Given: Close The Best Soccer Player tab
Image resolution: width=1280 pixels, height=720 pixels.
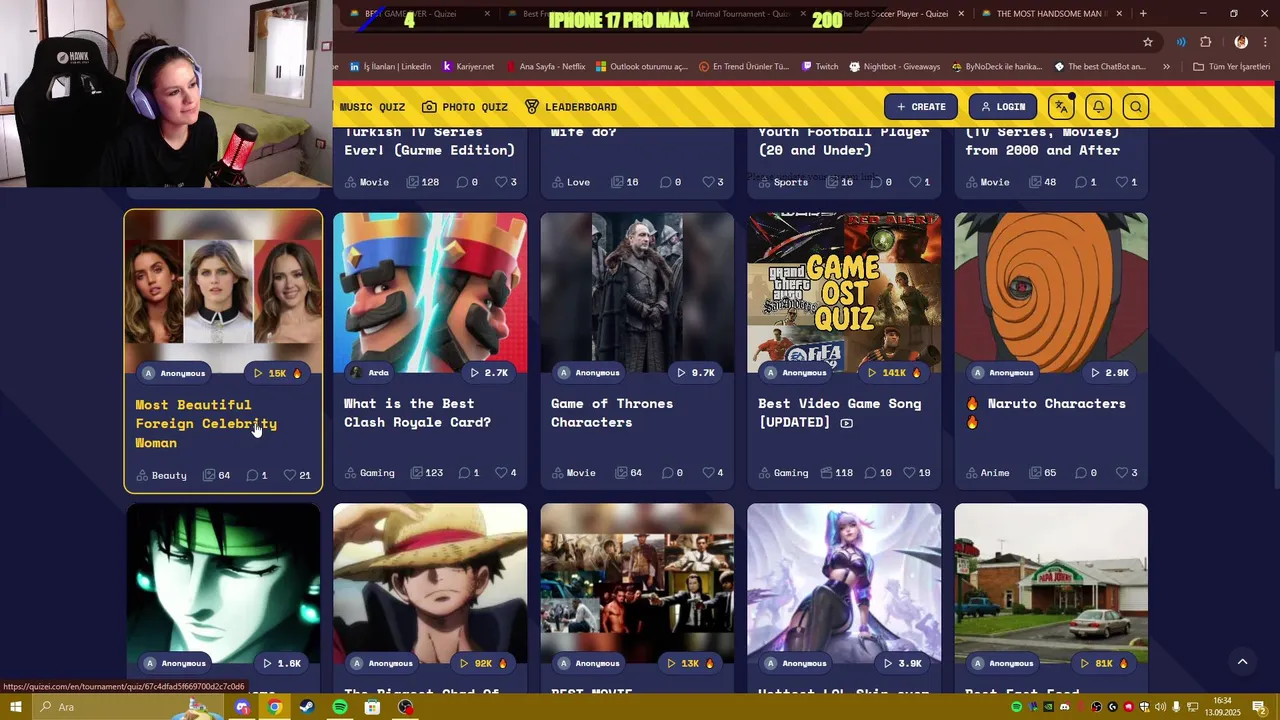Looking at the screenshot, I should [x=962, y=14].
